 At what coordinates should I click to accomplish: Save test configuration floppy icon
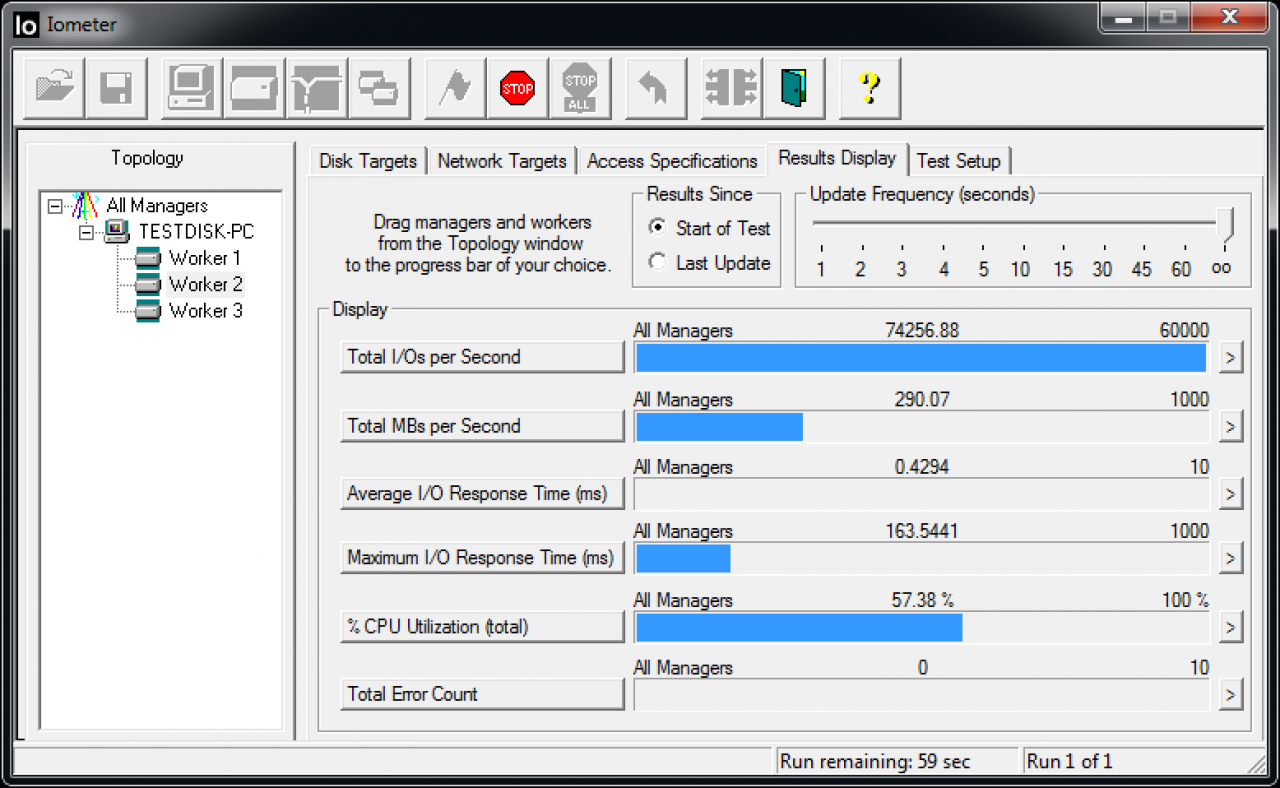coord(116,89)
